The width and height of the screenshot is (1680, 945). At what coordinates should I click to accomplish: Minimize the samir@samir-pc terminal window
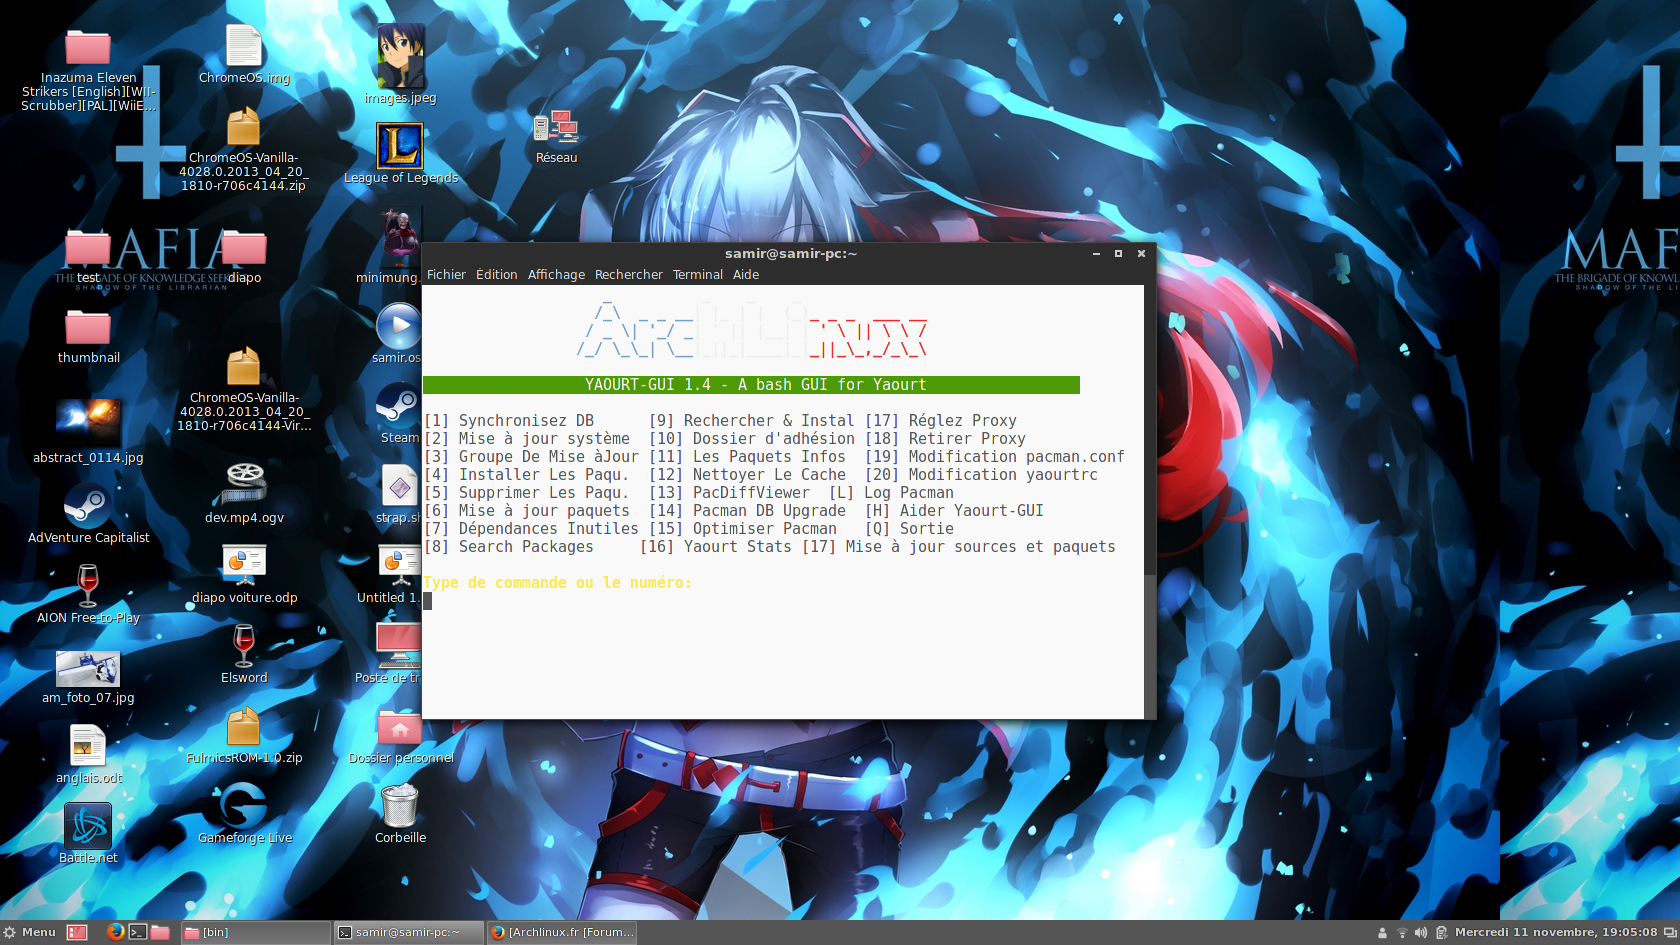[1097, 254]
